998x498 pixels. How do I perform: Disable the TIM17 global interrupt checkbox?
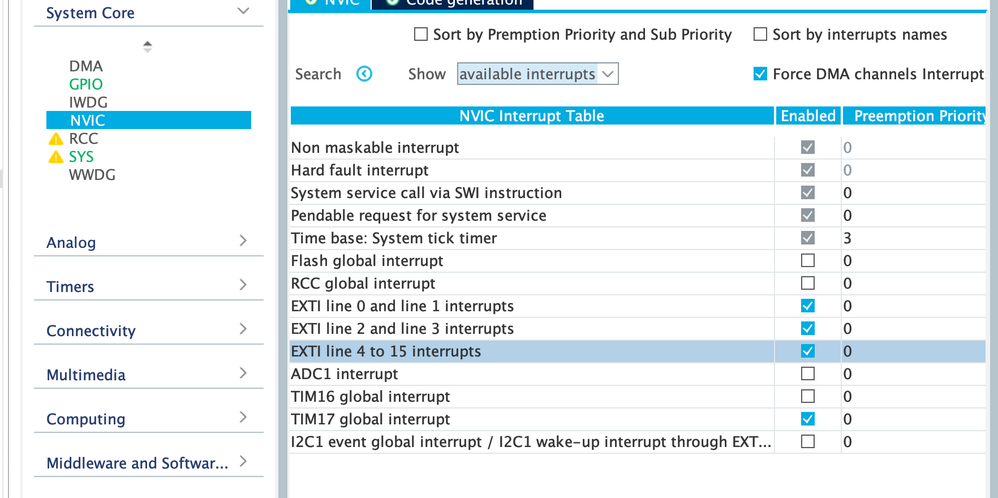(808, 419)
